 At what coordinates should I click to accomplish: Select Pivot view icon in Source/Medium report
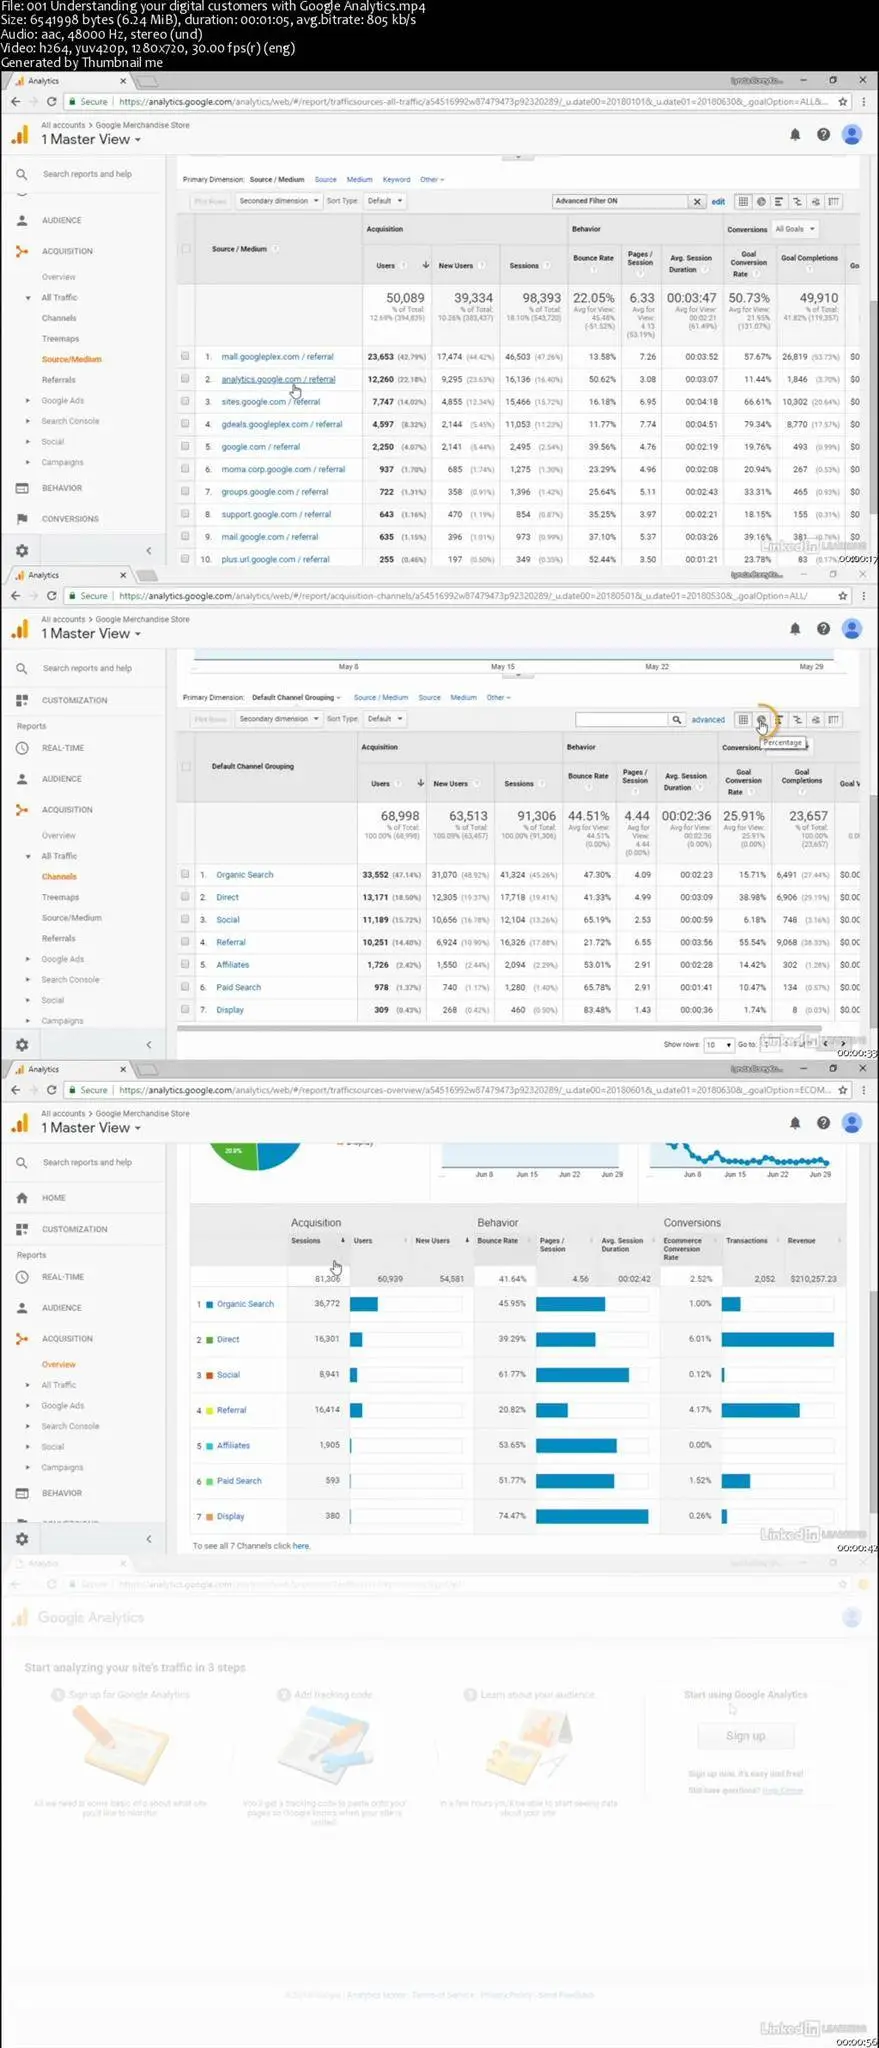[x=833, y=201]
